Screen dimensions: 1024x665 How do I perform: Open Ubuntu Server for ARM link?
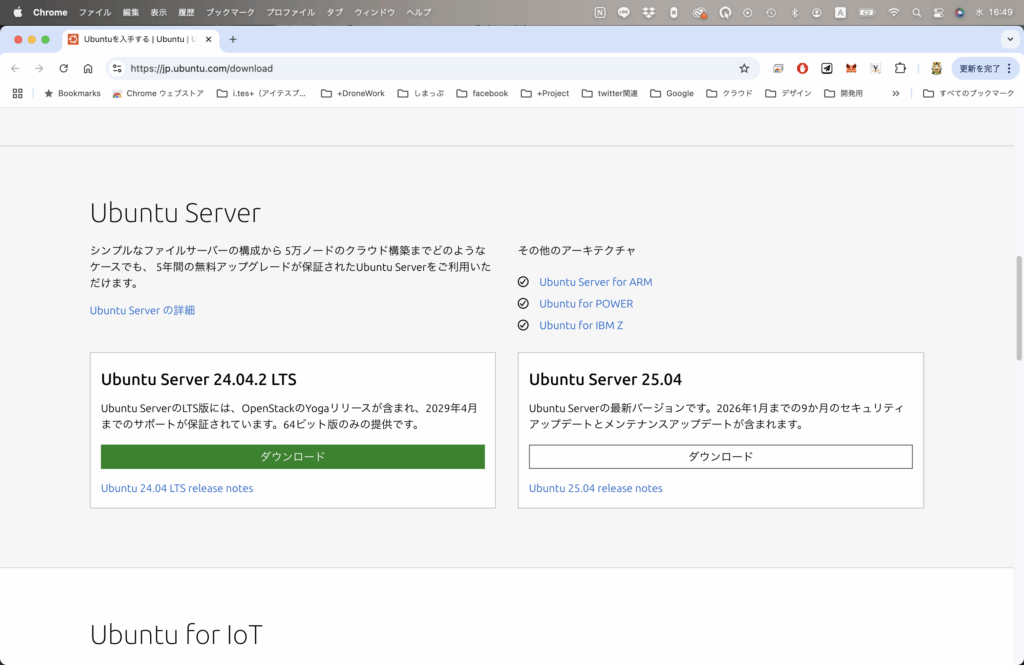[x=596, y=282]
